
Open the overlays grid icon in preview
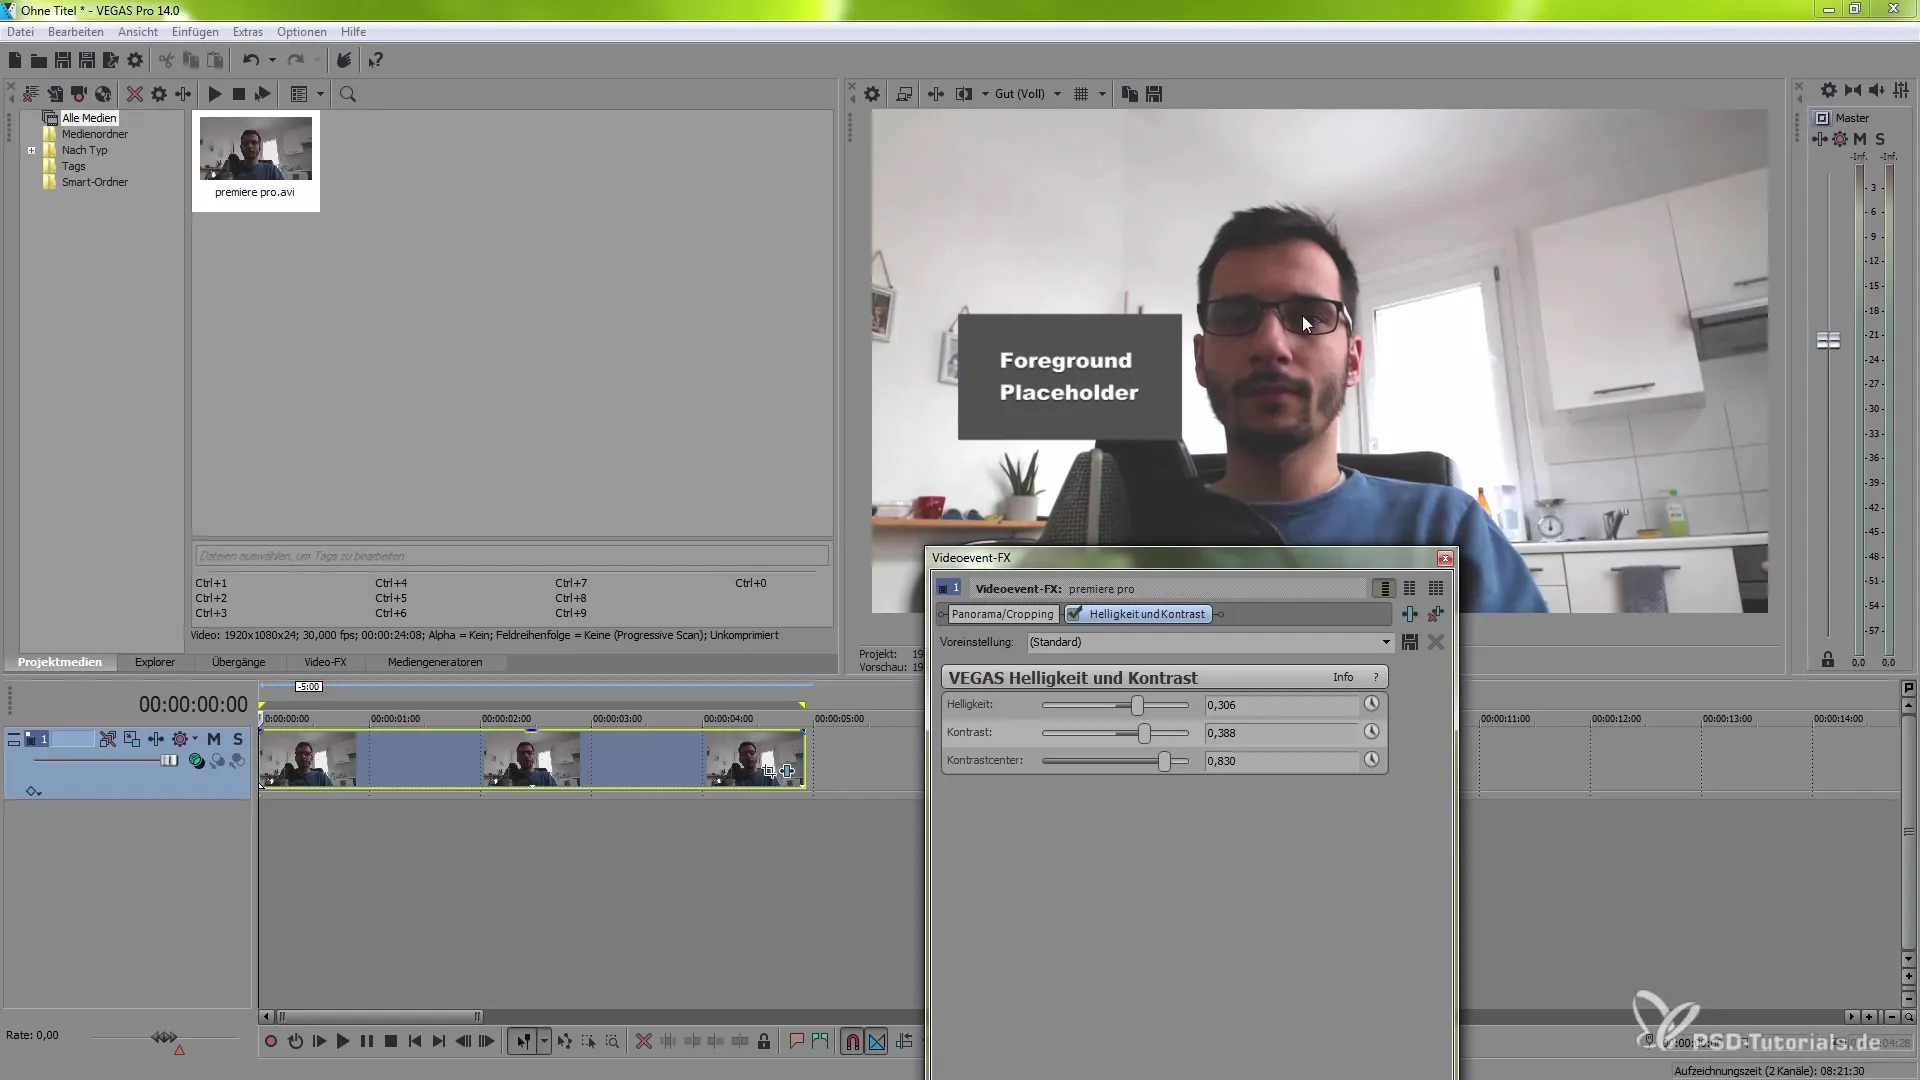pyautogui.click(x=1081, y=94)
